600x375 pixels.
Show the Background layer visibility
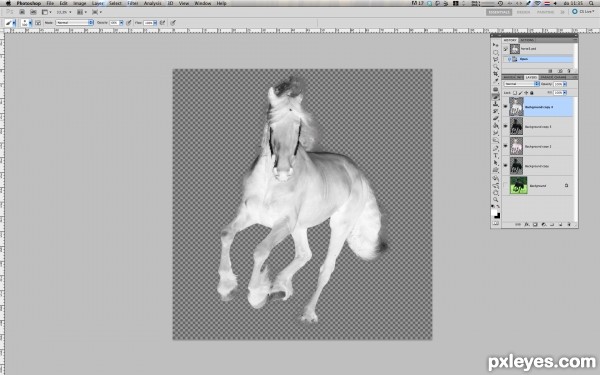[x=505, y=186]
